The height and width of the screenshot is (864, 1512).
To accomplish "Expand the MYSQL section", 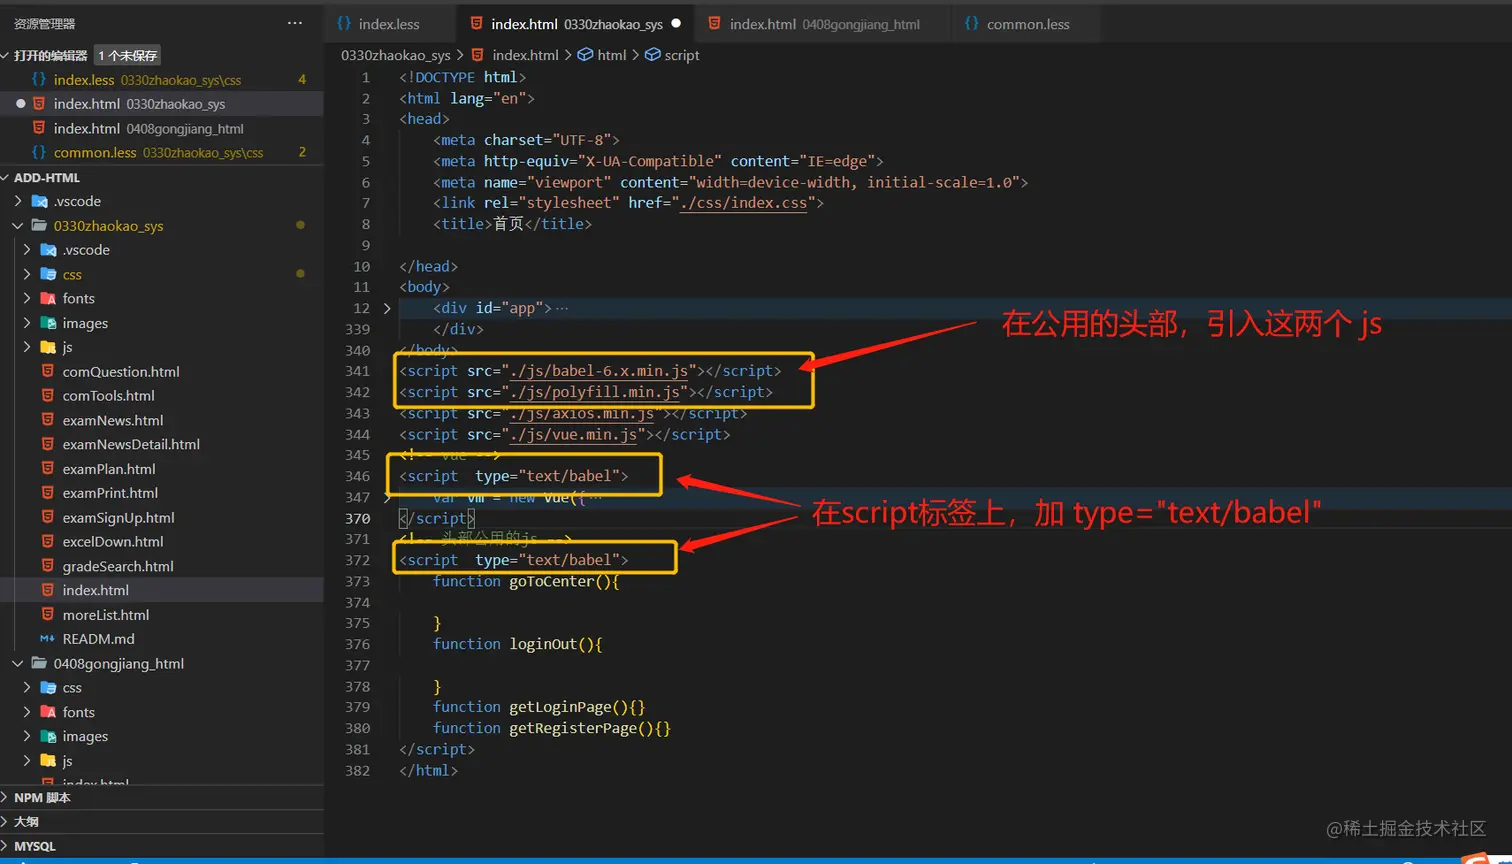I will coord(6,846).
